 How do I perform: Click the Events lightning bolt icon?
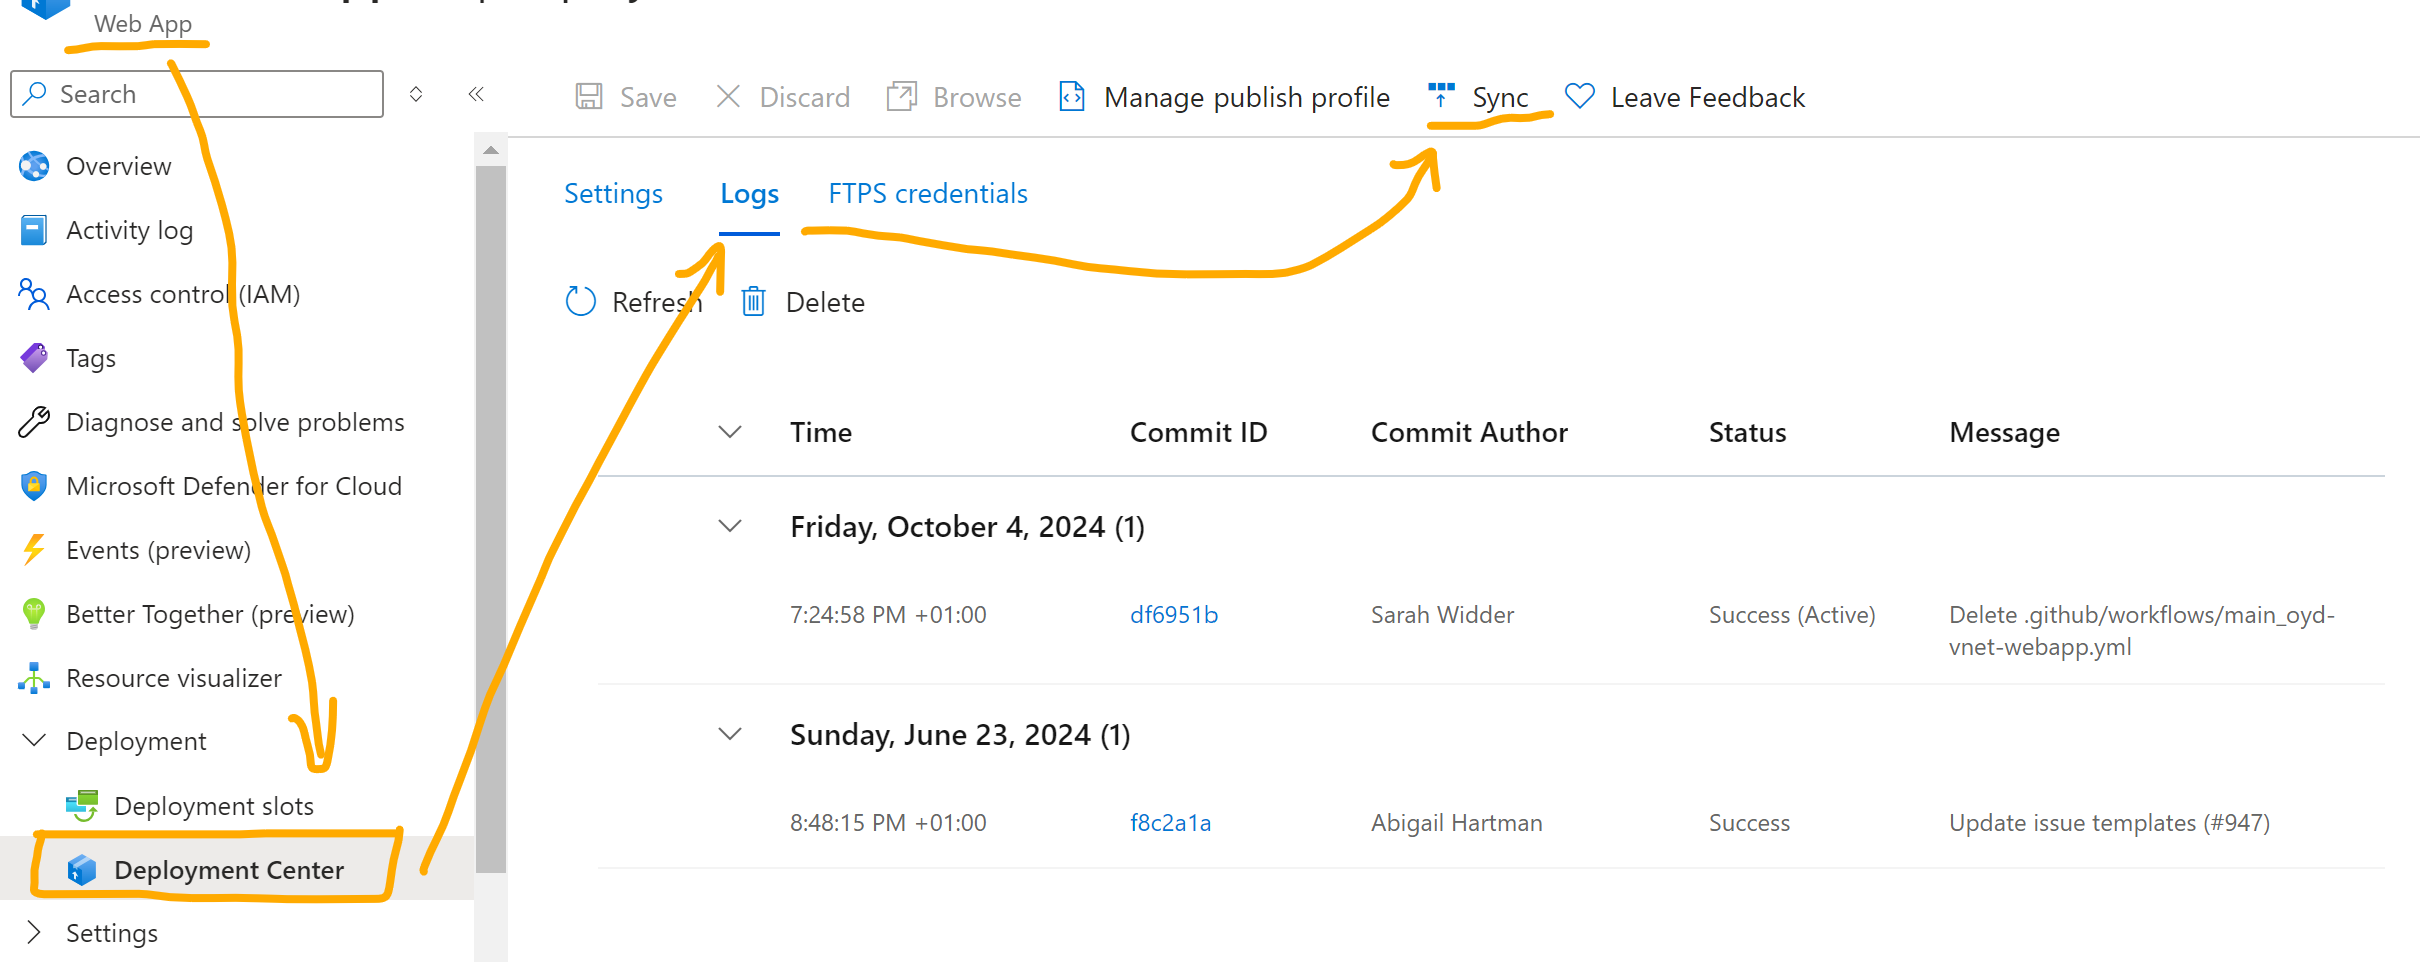(34, 550)
